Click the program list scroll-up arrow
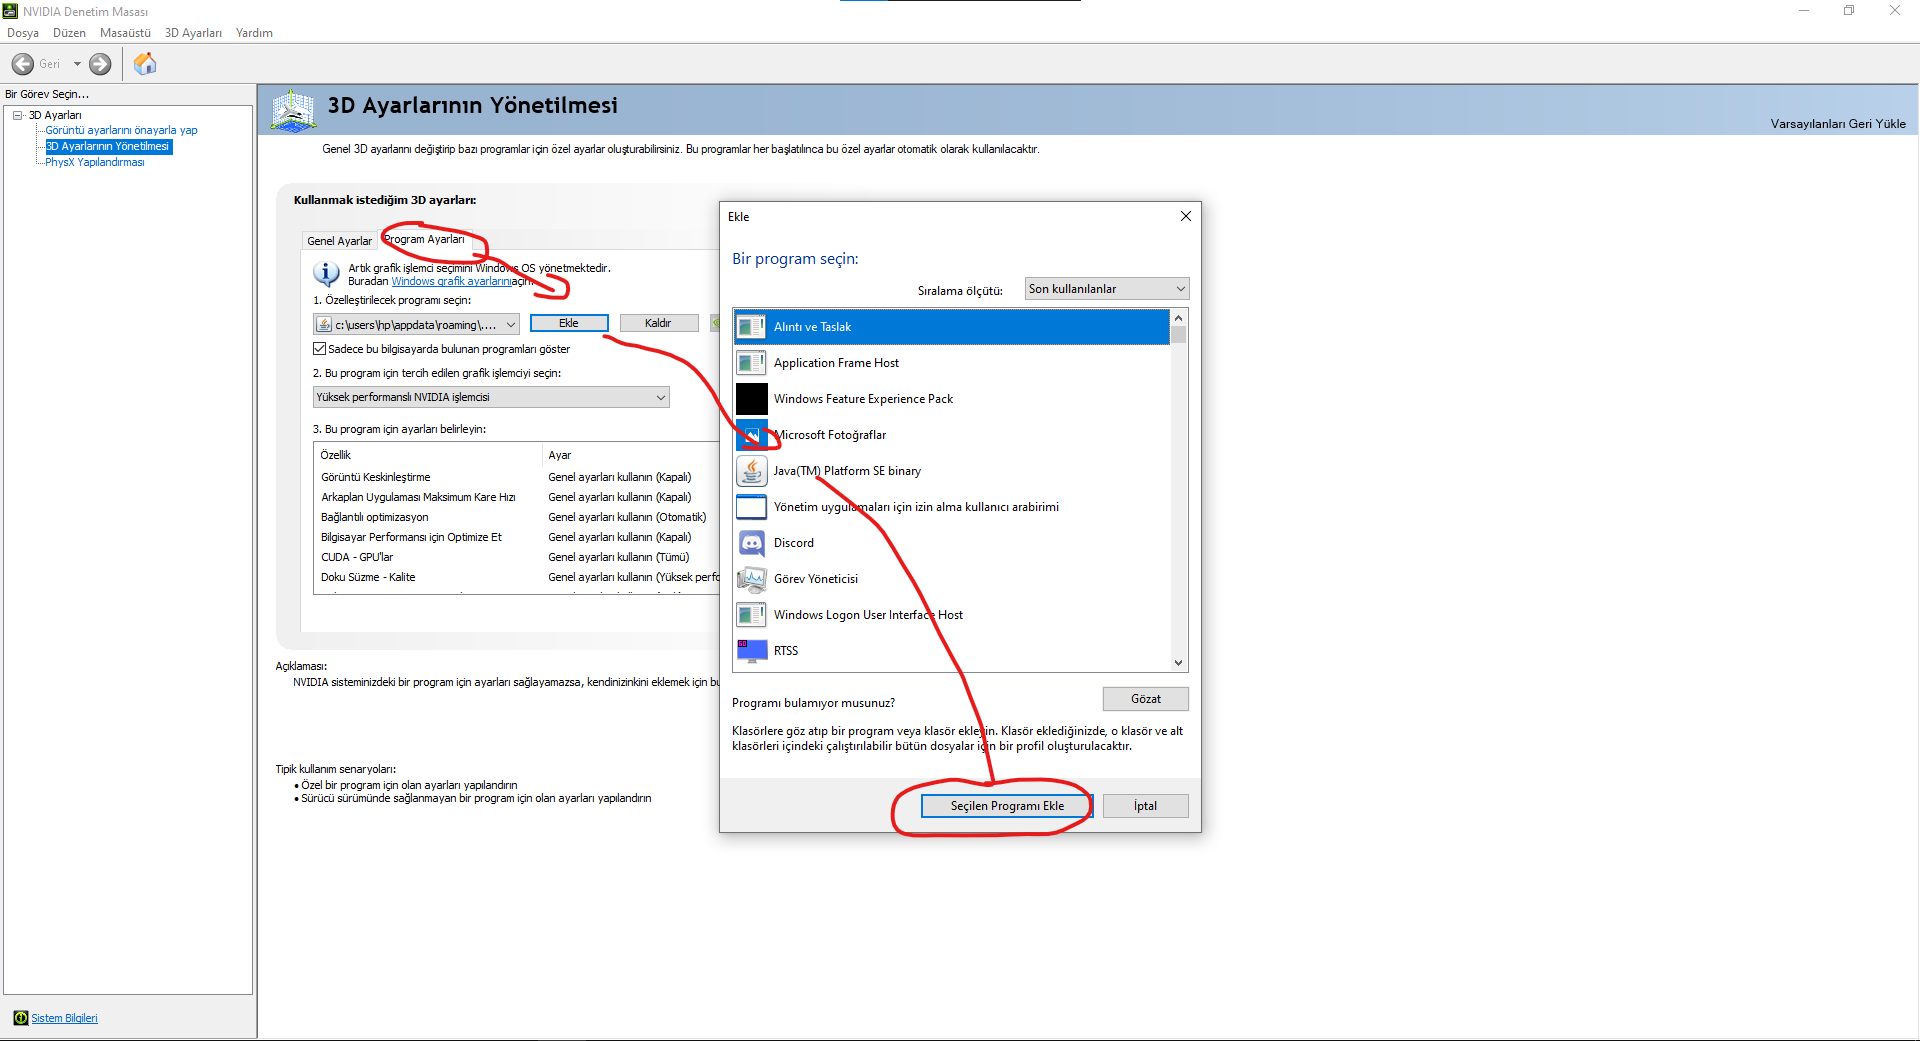 [x=1179, y=318]
